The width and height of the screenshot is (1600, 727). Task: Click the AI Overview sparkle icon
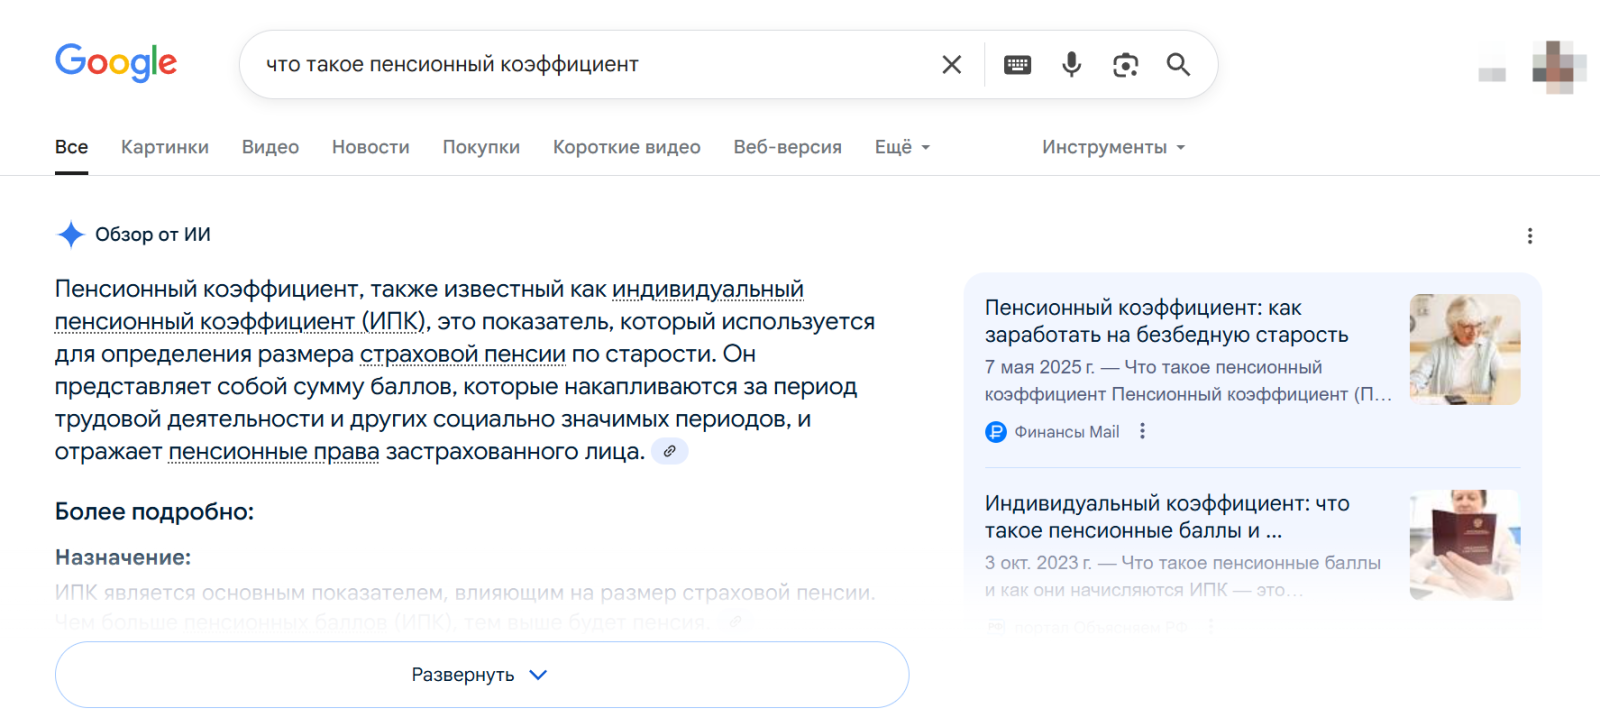pyautogui.click(x=68, y=234)
